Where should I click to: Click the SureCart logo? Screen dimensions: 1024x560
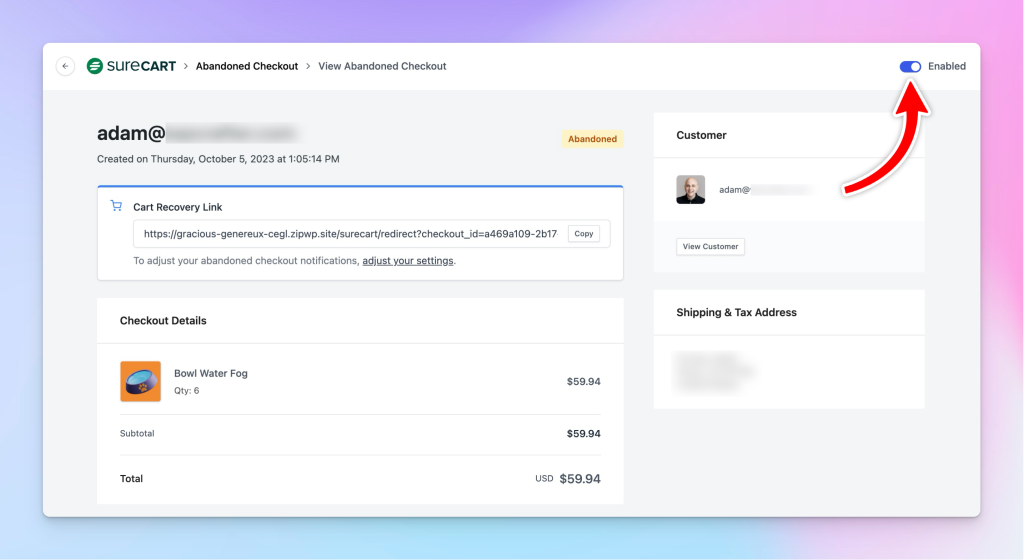click(x=131, y=66)
